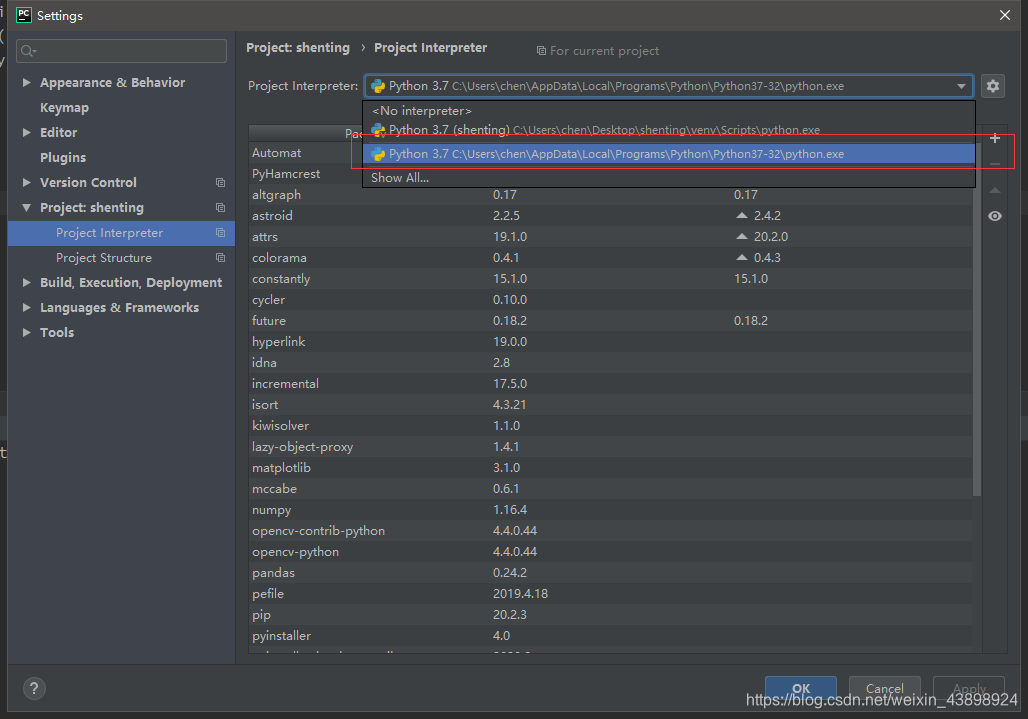Expand Languages & Frameworks section

coord(27,307)
